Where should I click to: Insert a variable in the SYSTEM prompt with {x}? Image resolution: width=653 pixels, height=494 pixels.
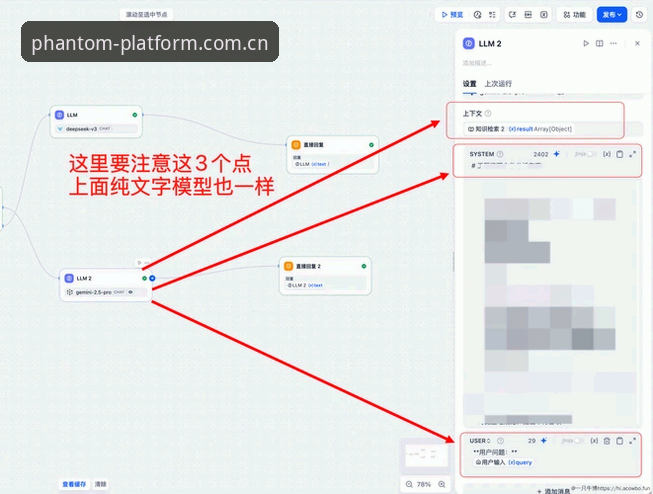[x=607, y=154]
